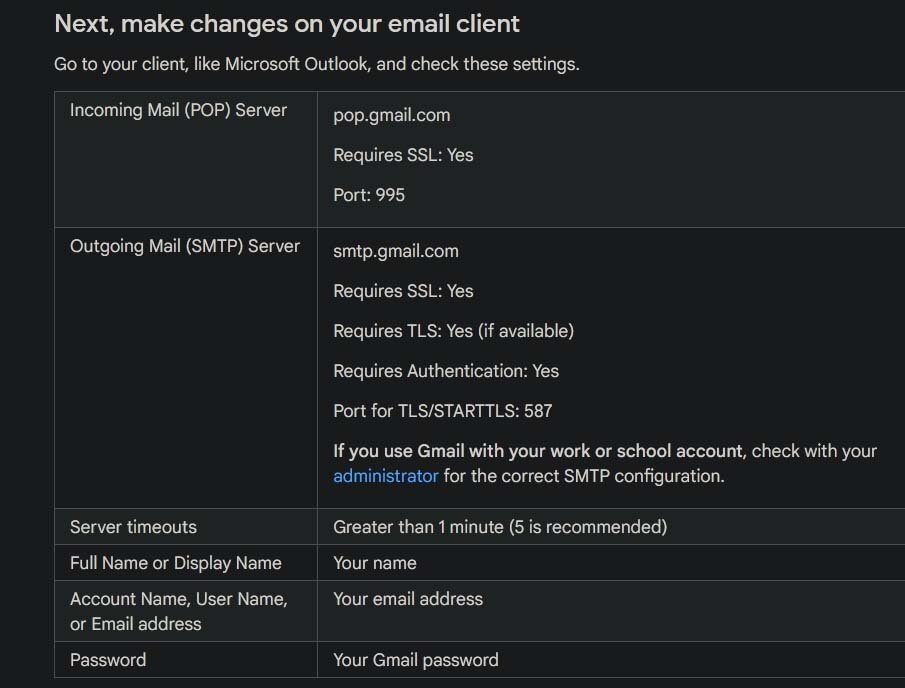Select the pop.gmail.com server text
The height and width of the screenshot is (688, 905).
(391, 115)
